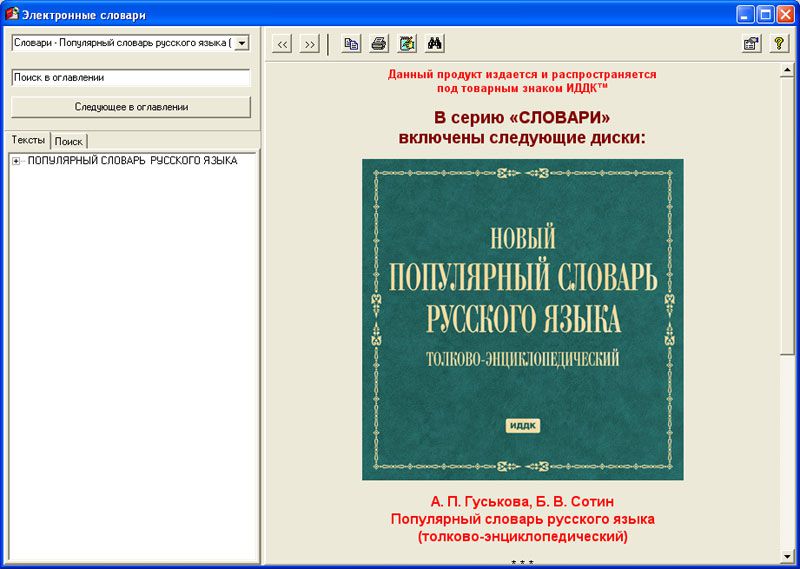Click the previous page arrows button
Image resolution: width=800 pixels, height=569 pixels.
point(283,44)
